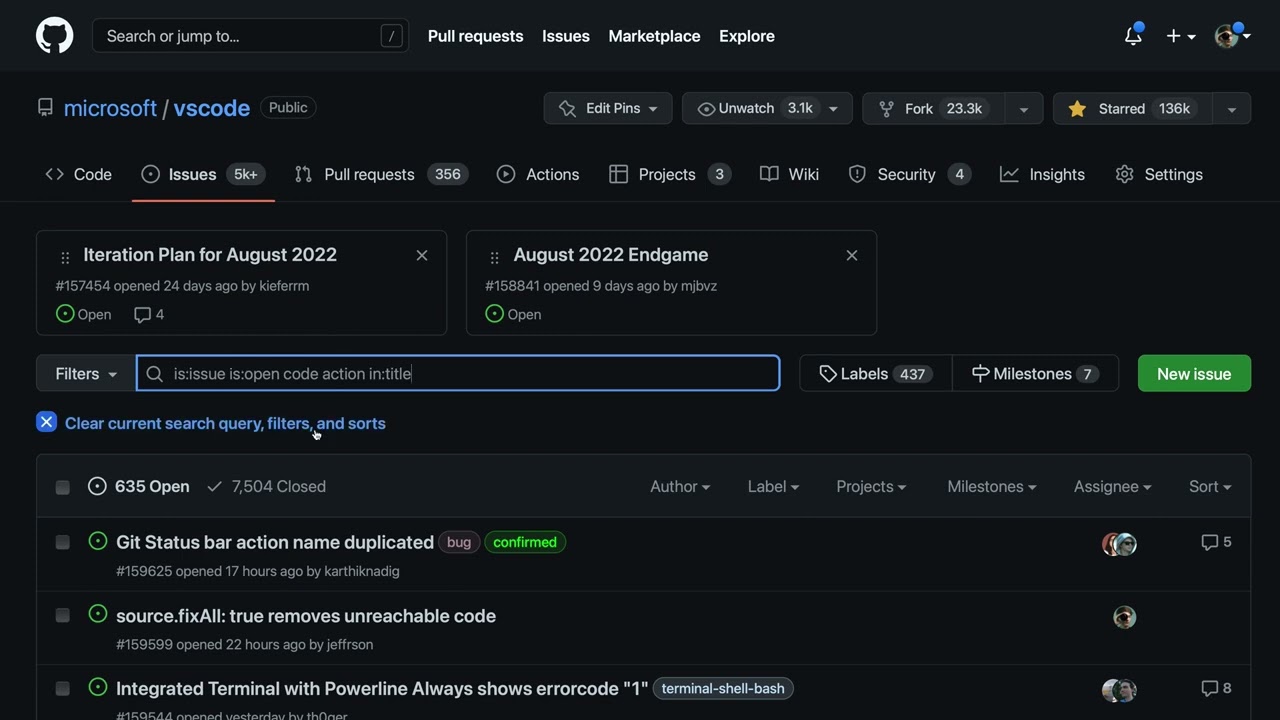This screenshot has height=720, width=1280.
Task: Select source.fixAll issue checkbox
Action: [63, 615]
